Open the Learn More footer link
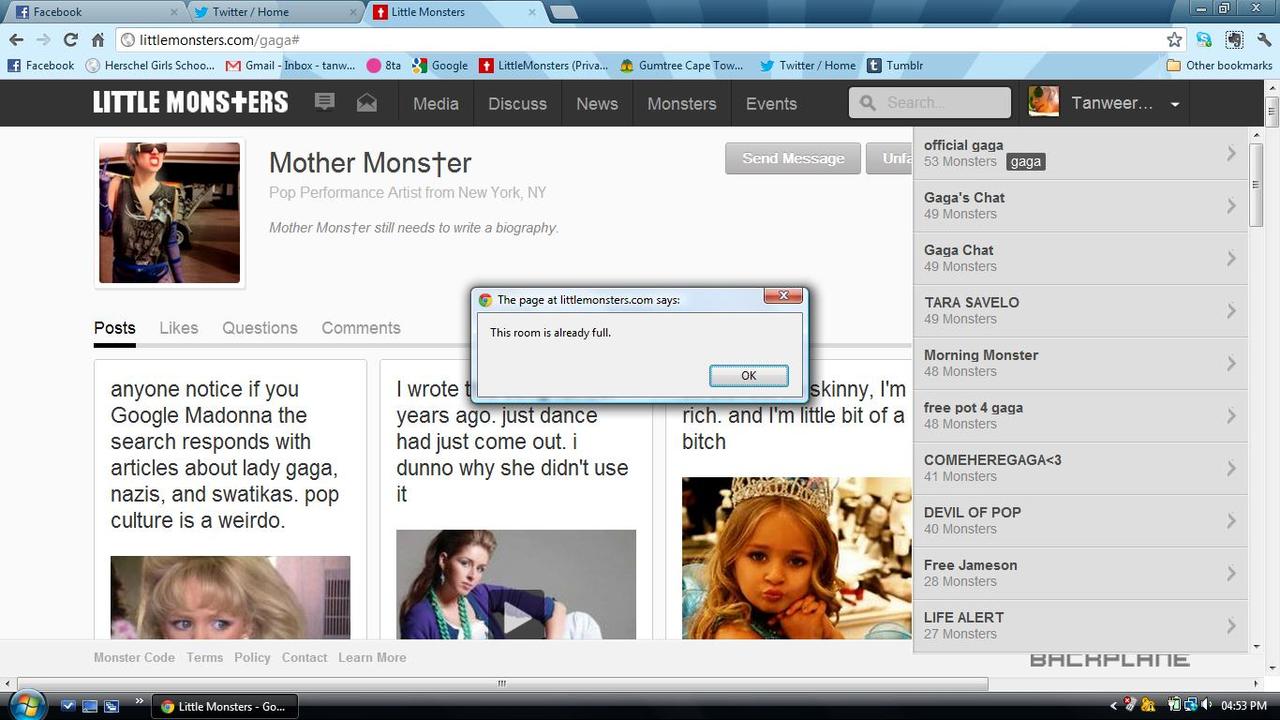The image size is (1280, 720). coord(372,658)
